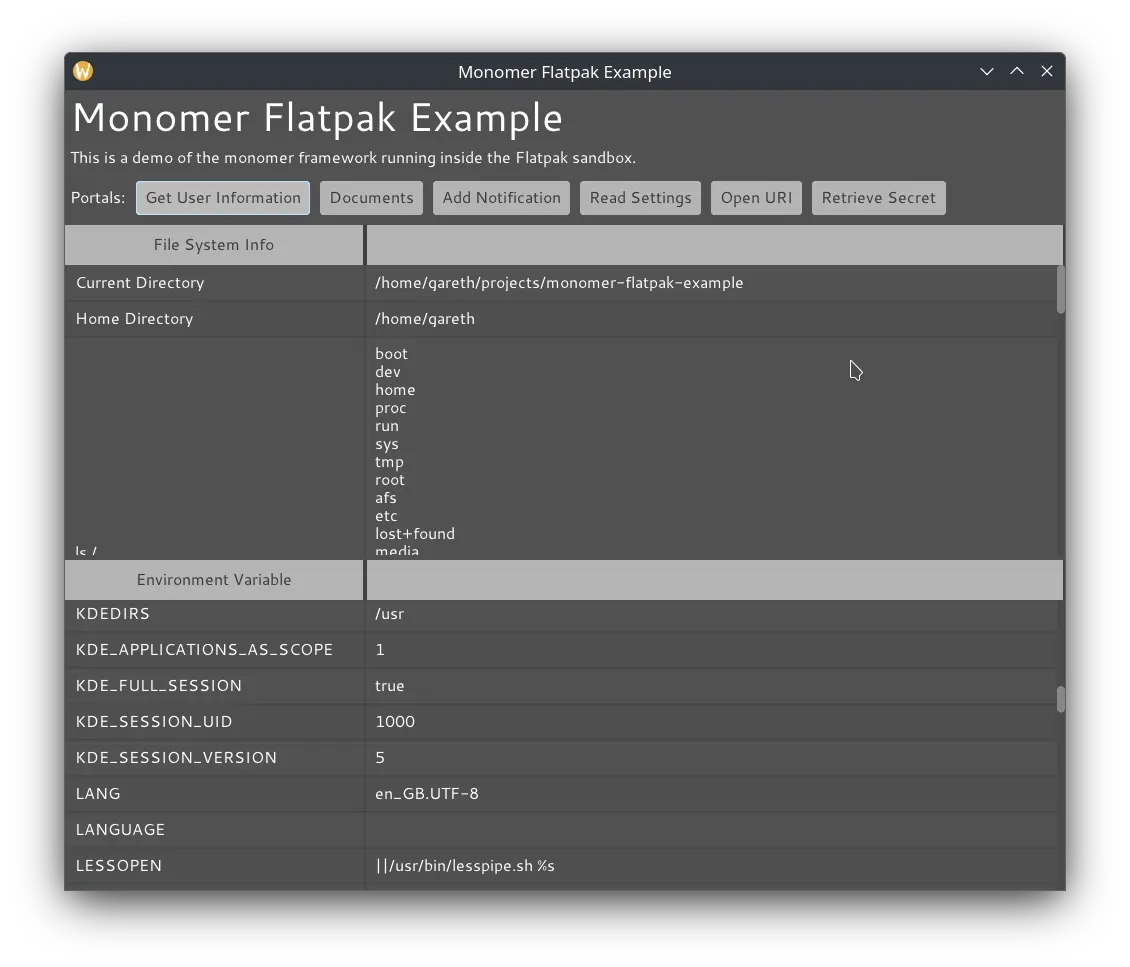The height and width of the screenshot is (967, 1130).
Task: Select the Read Settings portal button
Action: tap(640, 197)
